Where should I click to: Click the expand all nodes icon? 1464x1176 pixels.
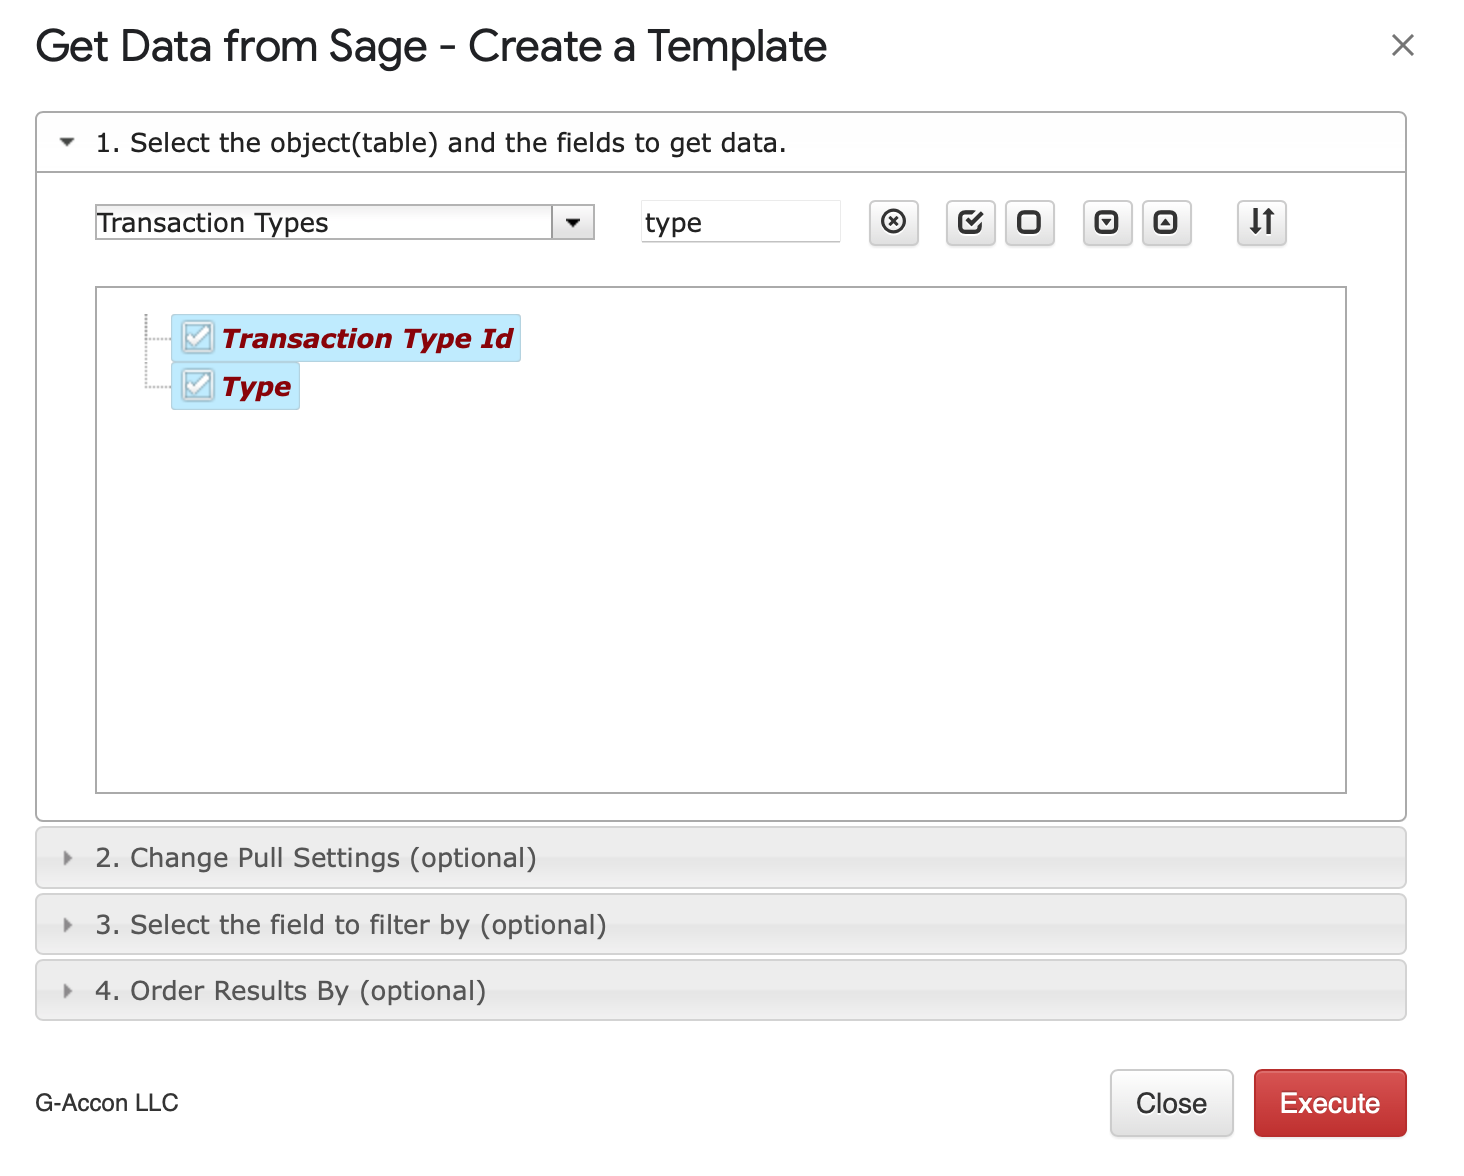coord(1107,222)
